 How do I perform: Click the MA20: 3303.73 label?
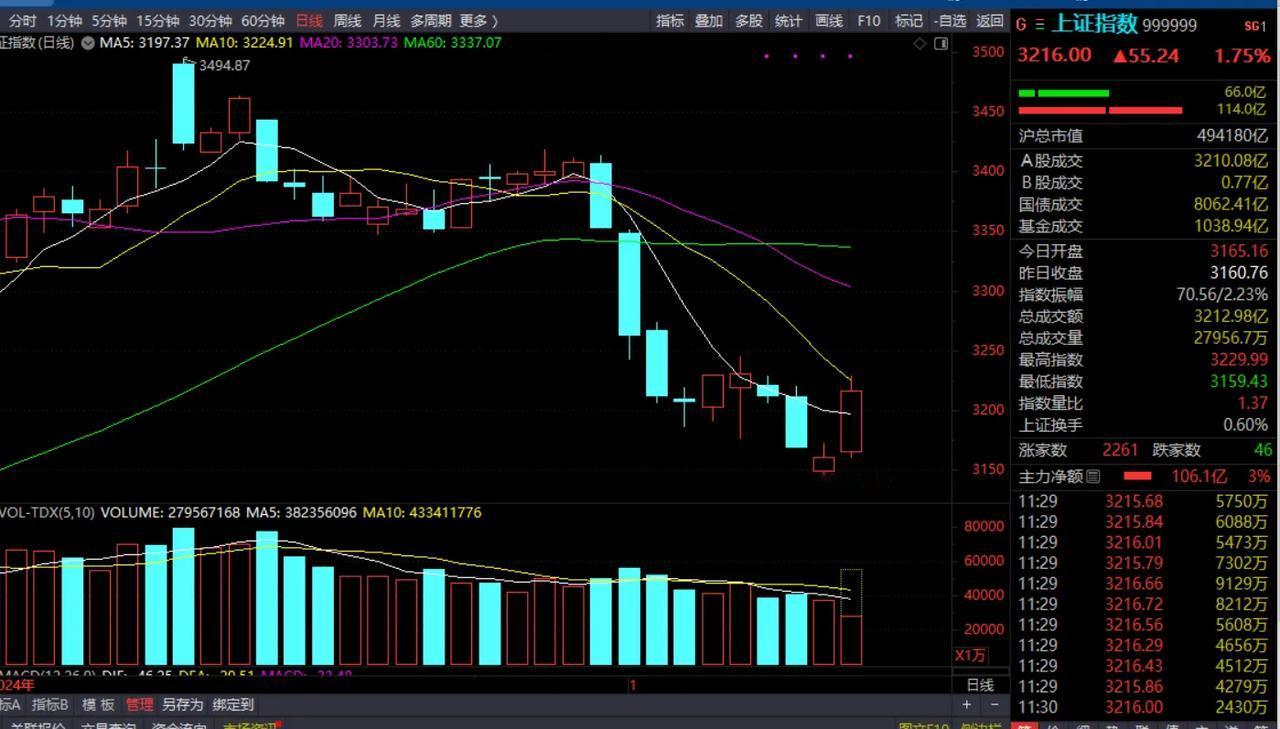(348, 42)
